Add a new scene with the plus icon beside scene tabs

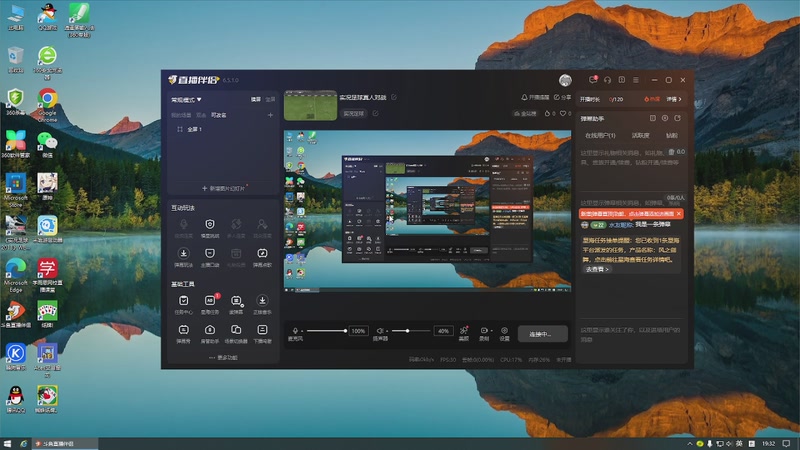(270, 115)
